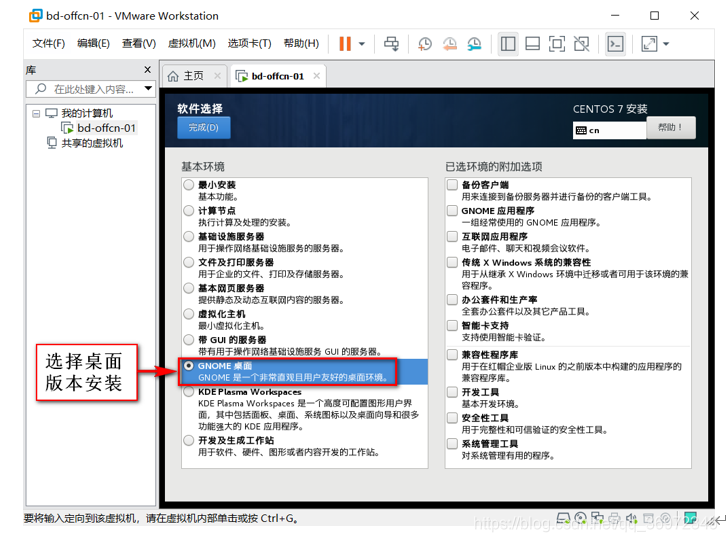Select the 最小安装 radio button
The height and width of the screenshot is (542, 727).
(x=189, y=185)
